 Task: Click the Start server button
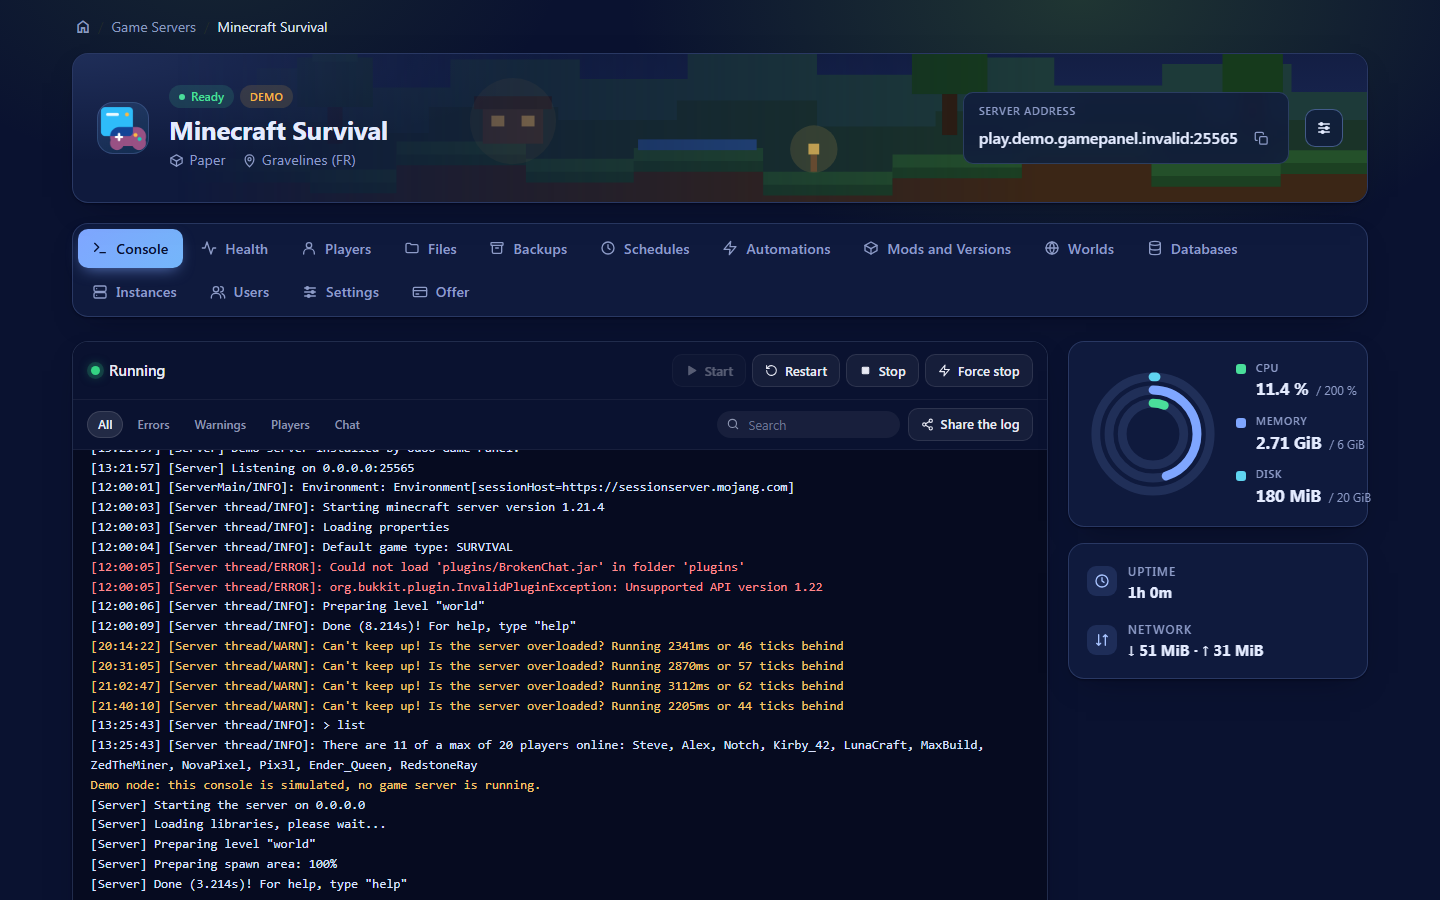[709, 371]
